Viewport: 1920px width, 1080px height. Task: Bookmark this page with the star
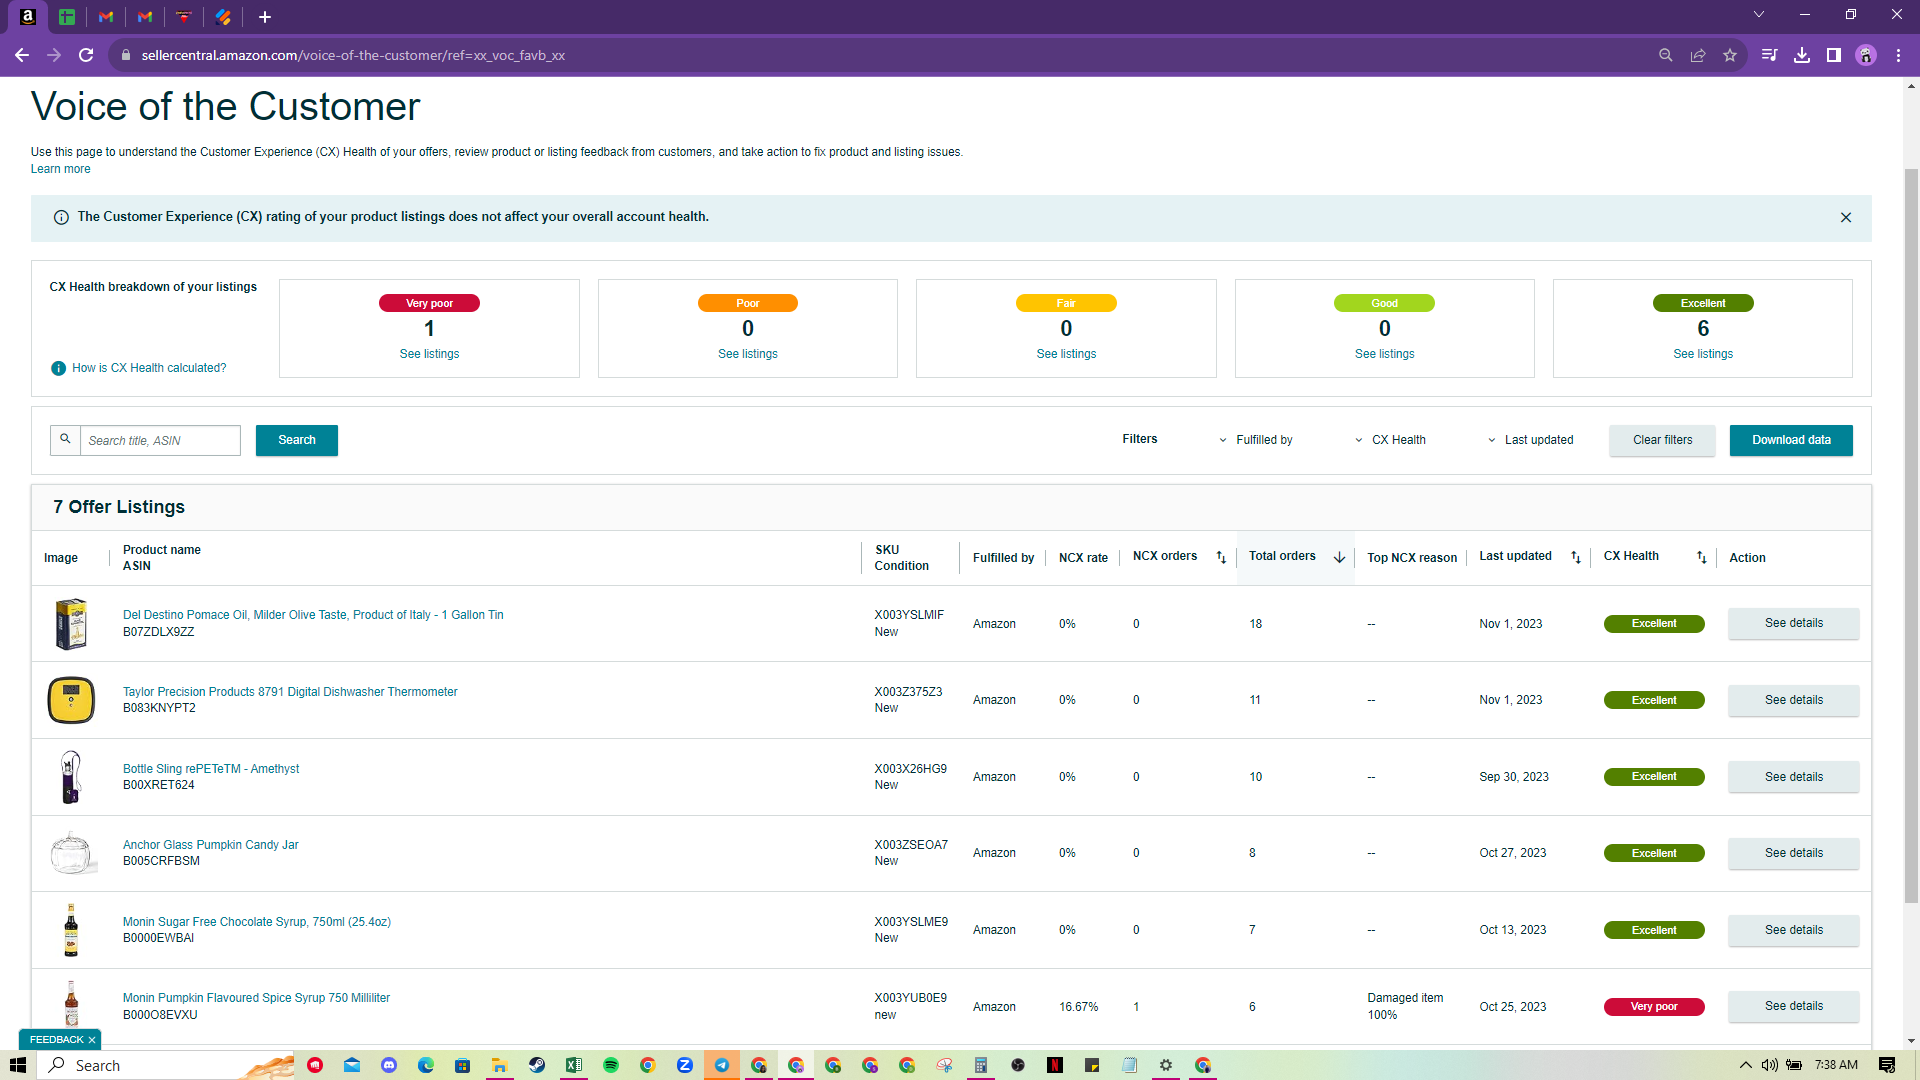(x=1730, y=55)
